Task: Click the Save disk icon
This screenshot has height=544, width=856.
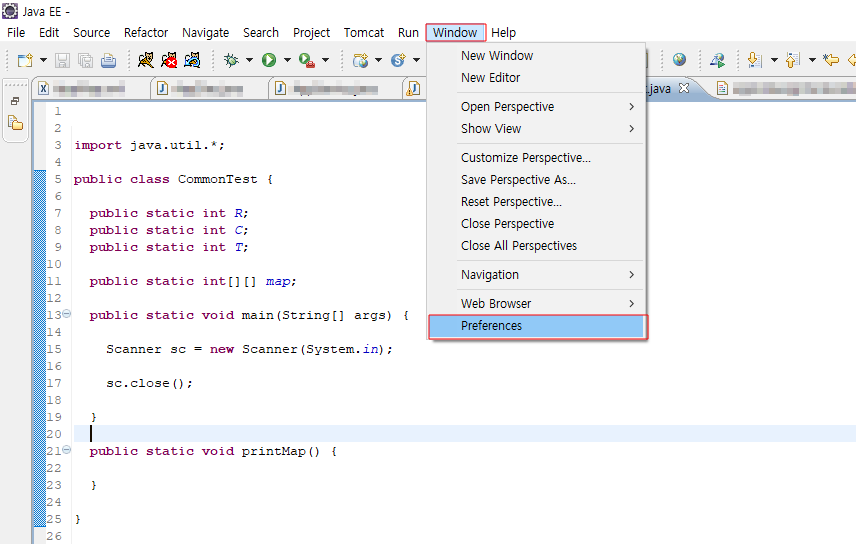Action: 62,60
